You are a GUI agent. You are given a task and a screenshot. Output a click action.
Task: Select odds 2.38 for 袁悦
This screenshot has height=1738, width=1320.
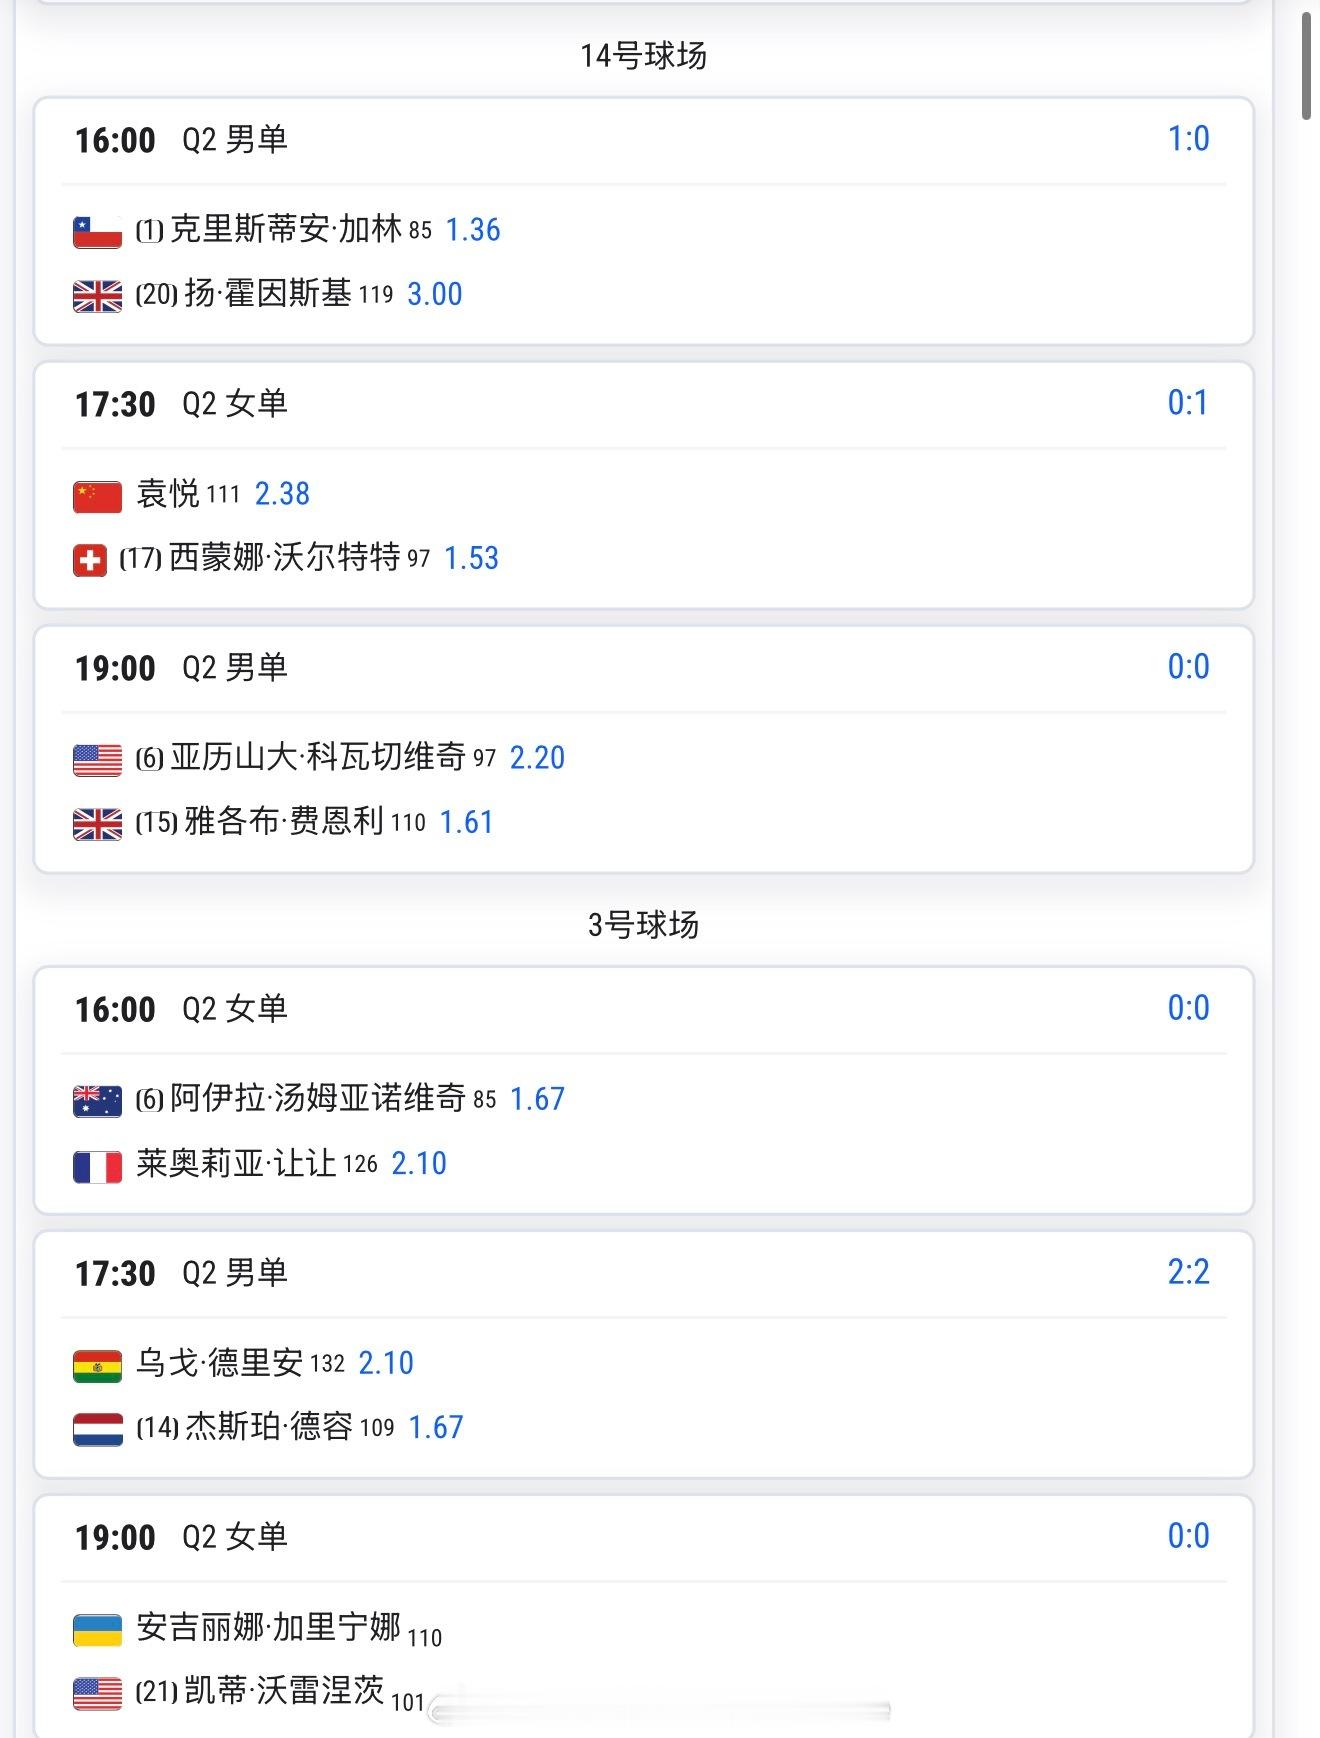[283, 494]
